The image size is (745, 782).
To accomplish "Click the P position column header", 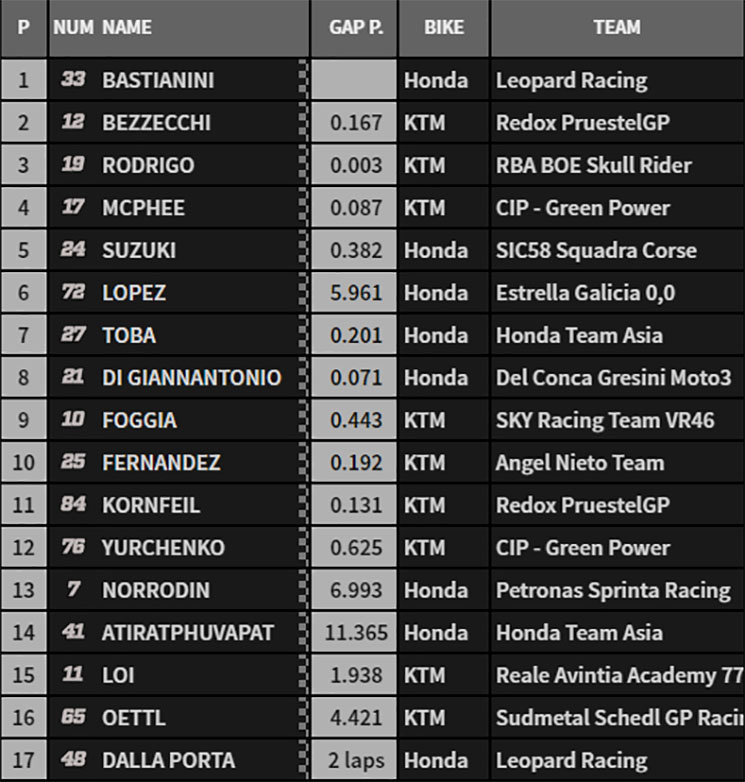I will [23, 27].
